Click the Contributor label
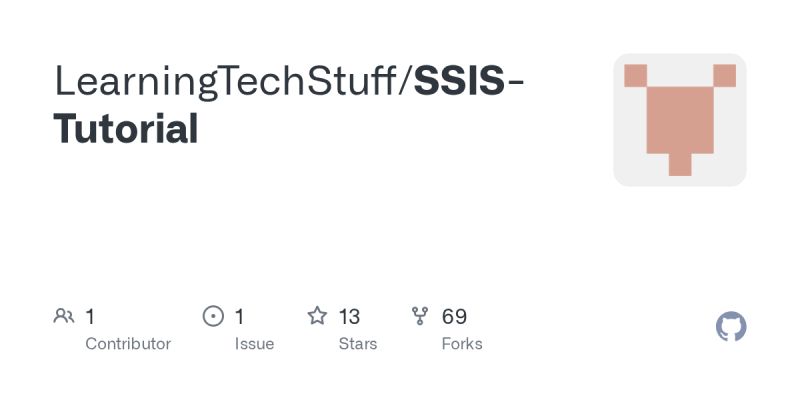The width and height of the screenshot is (800, 400). pos(128,344)
